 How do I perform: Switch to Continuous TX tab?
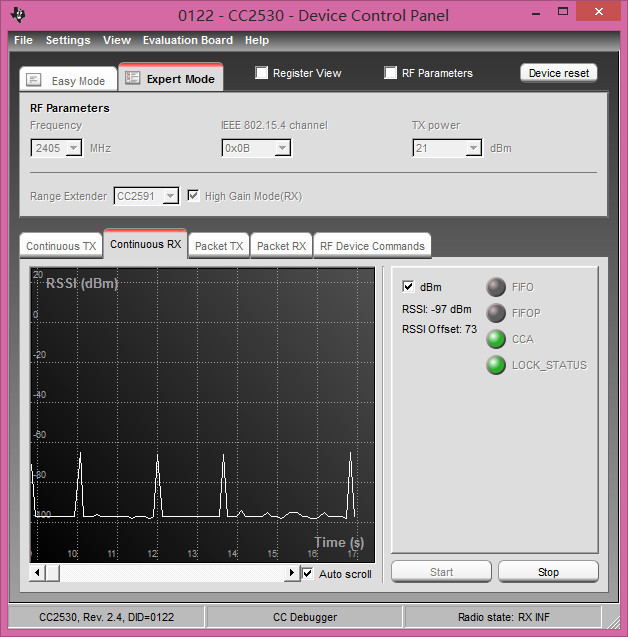61,245
